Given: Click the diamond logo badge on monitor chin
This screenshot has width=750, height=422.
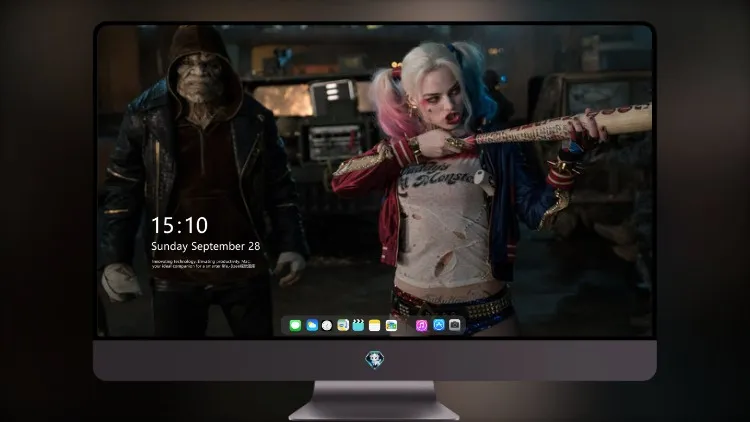Looking at the screenshot, I should (375, 360).
